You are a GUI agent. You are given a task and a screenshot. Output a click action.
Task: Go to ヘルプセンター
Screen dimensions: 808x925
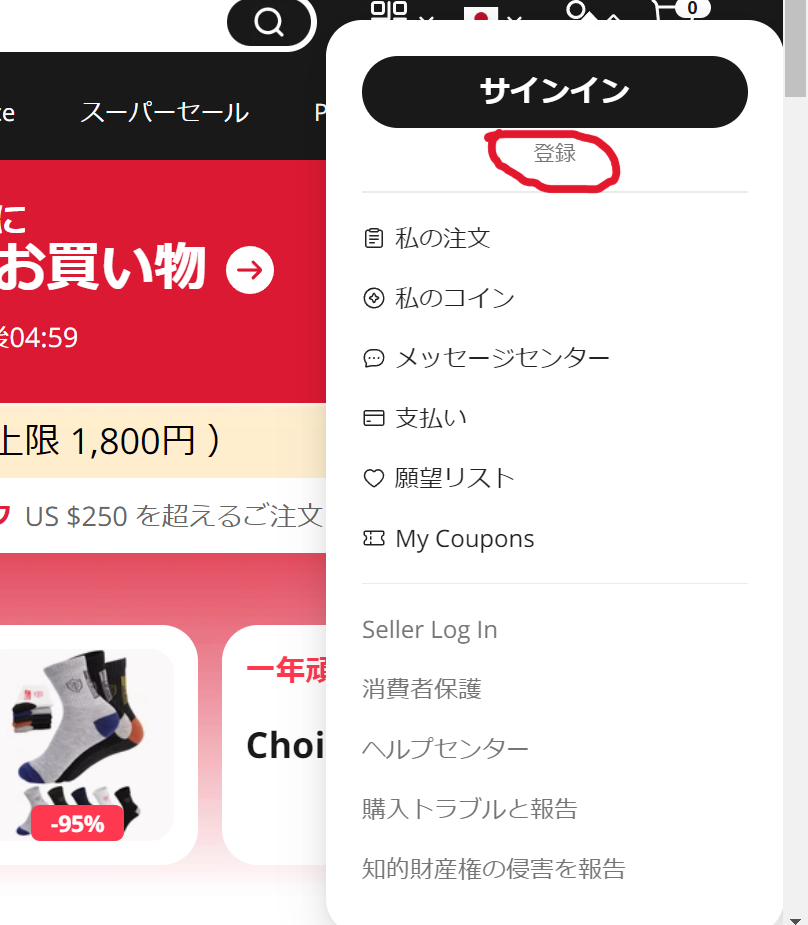point(445,749)
